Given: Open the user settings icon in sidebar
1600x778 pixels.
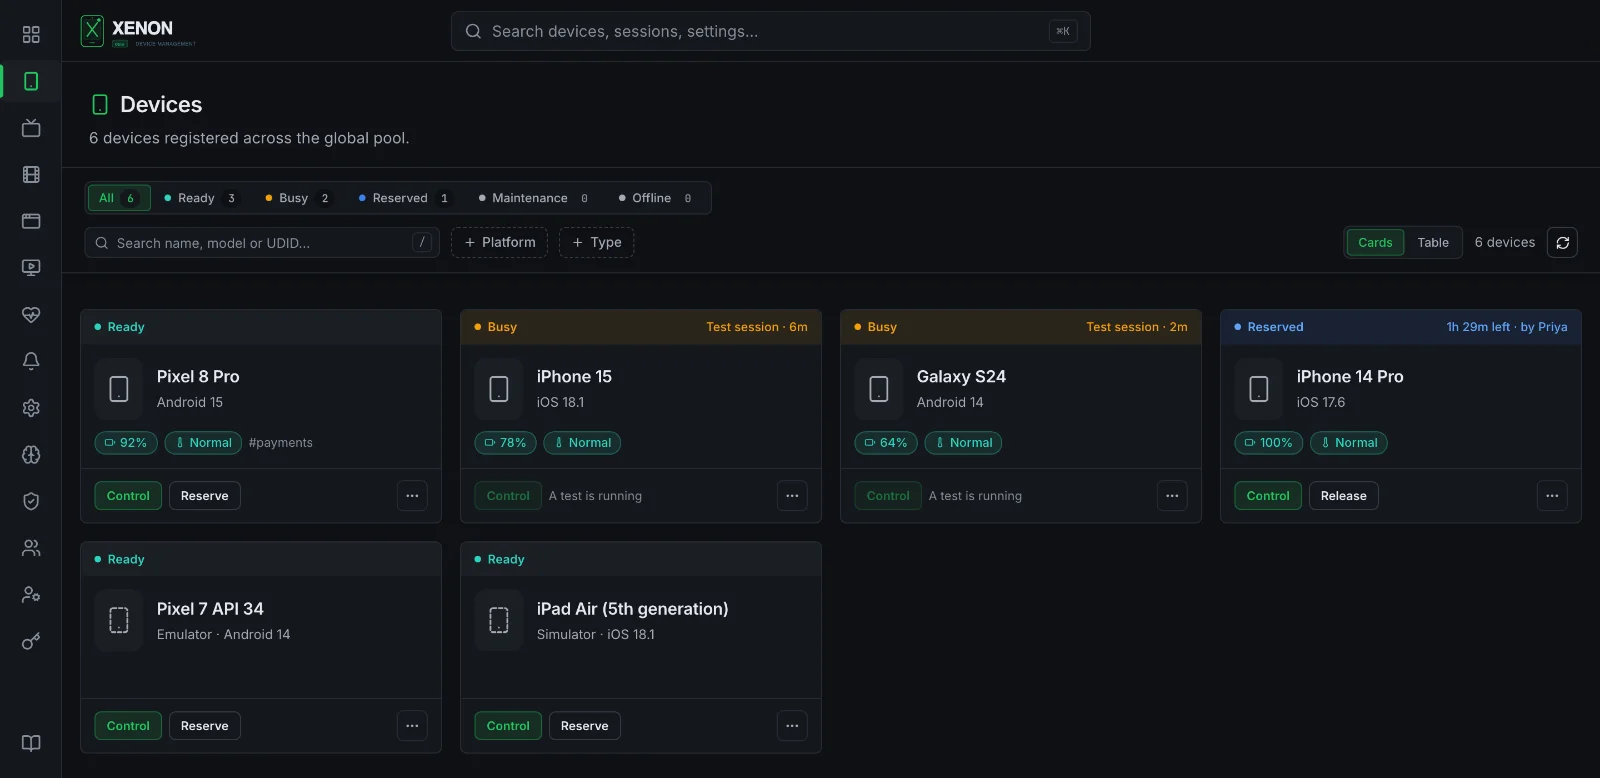Looking at the screenshot, I should point(31,595).
